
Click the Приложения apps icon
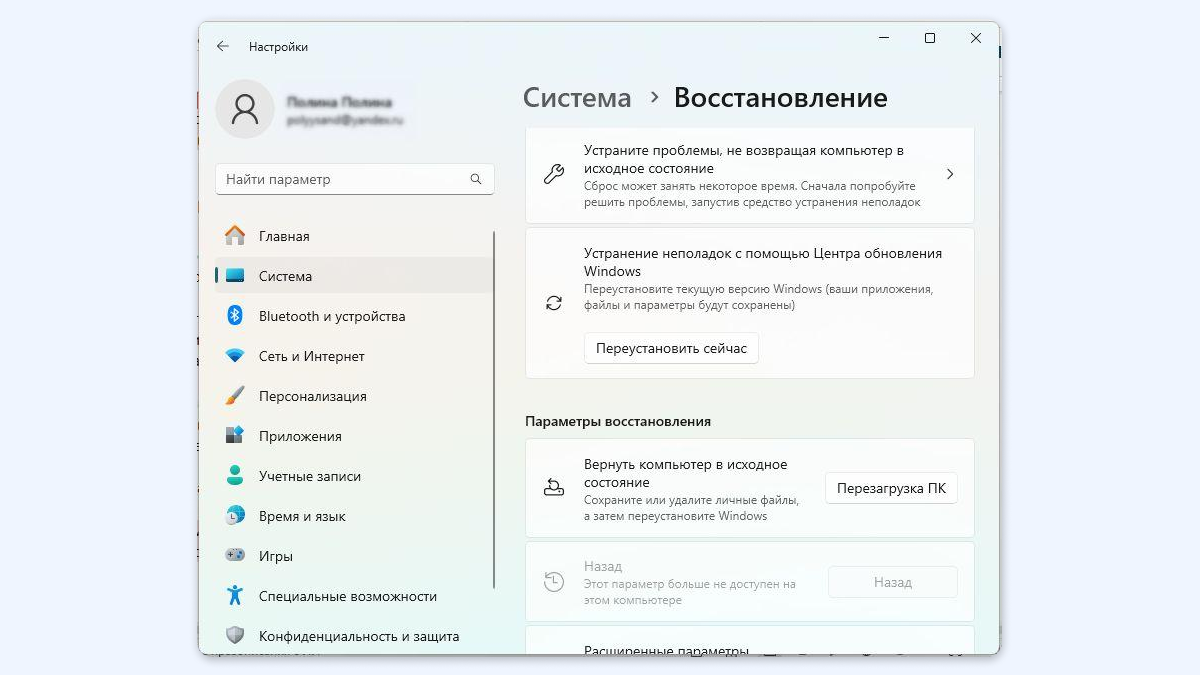point(235,436)
